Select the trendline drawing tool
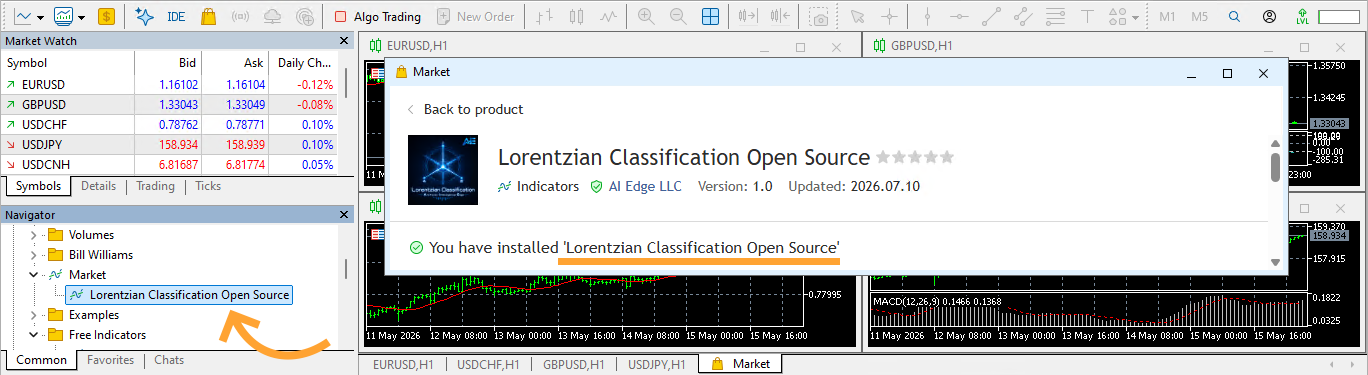Screen dimensions: 1368x375 click(x=991, y=17)
